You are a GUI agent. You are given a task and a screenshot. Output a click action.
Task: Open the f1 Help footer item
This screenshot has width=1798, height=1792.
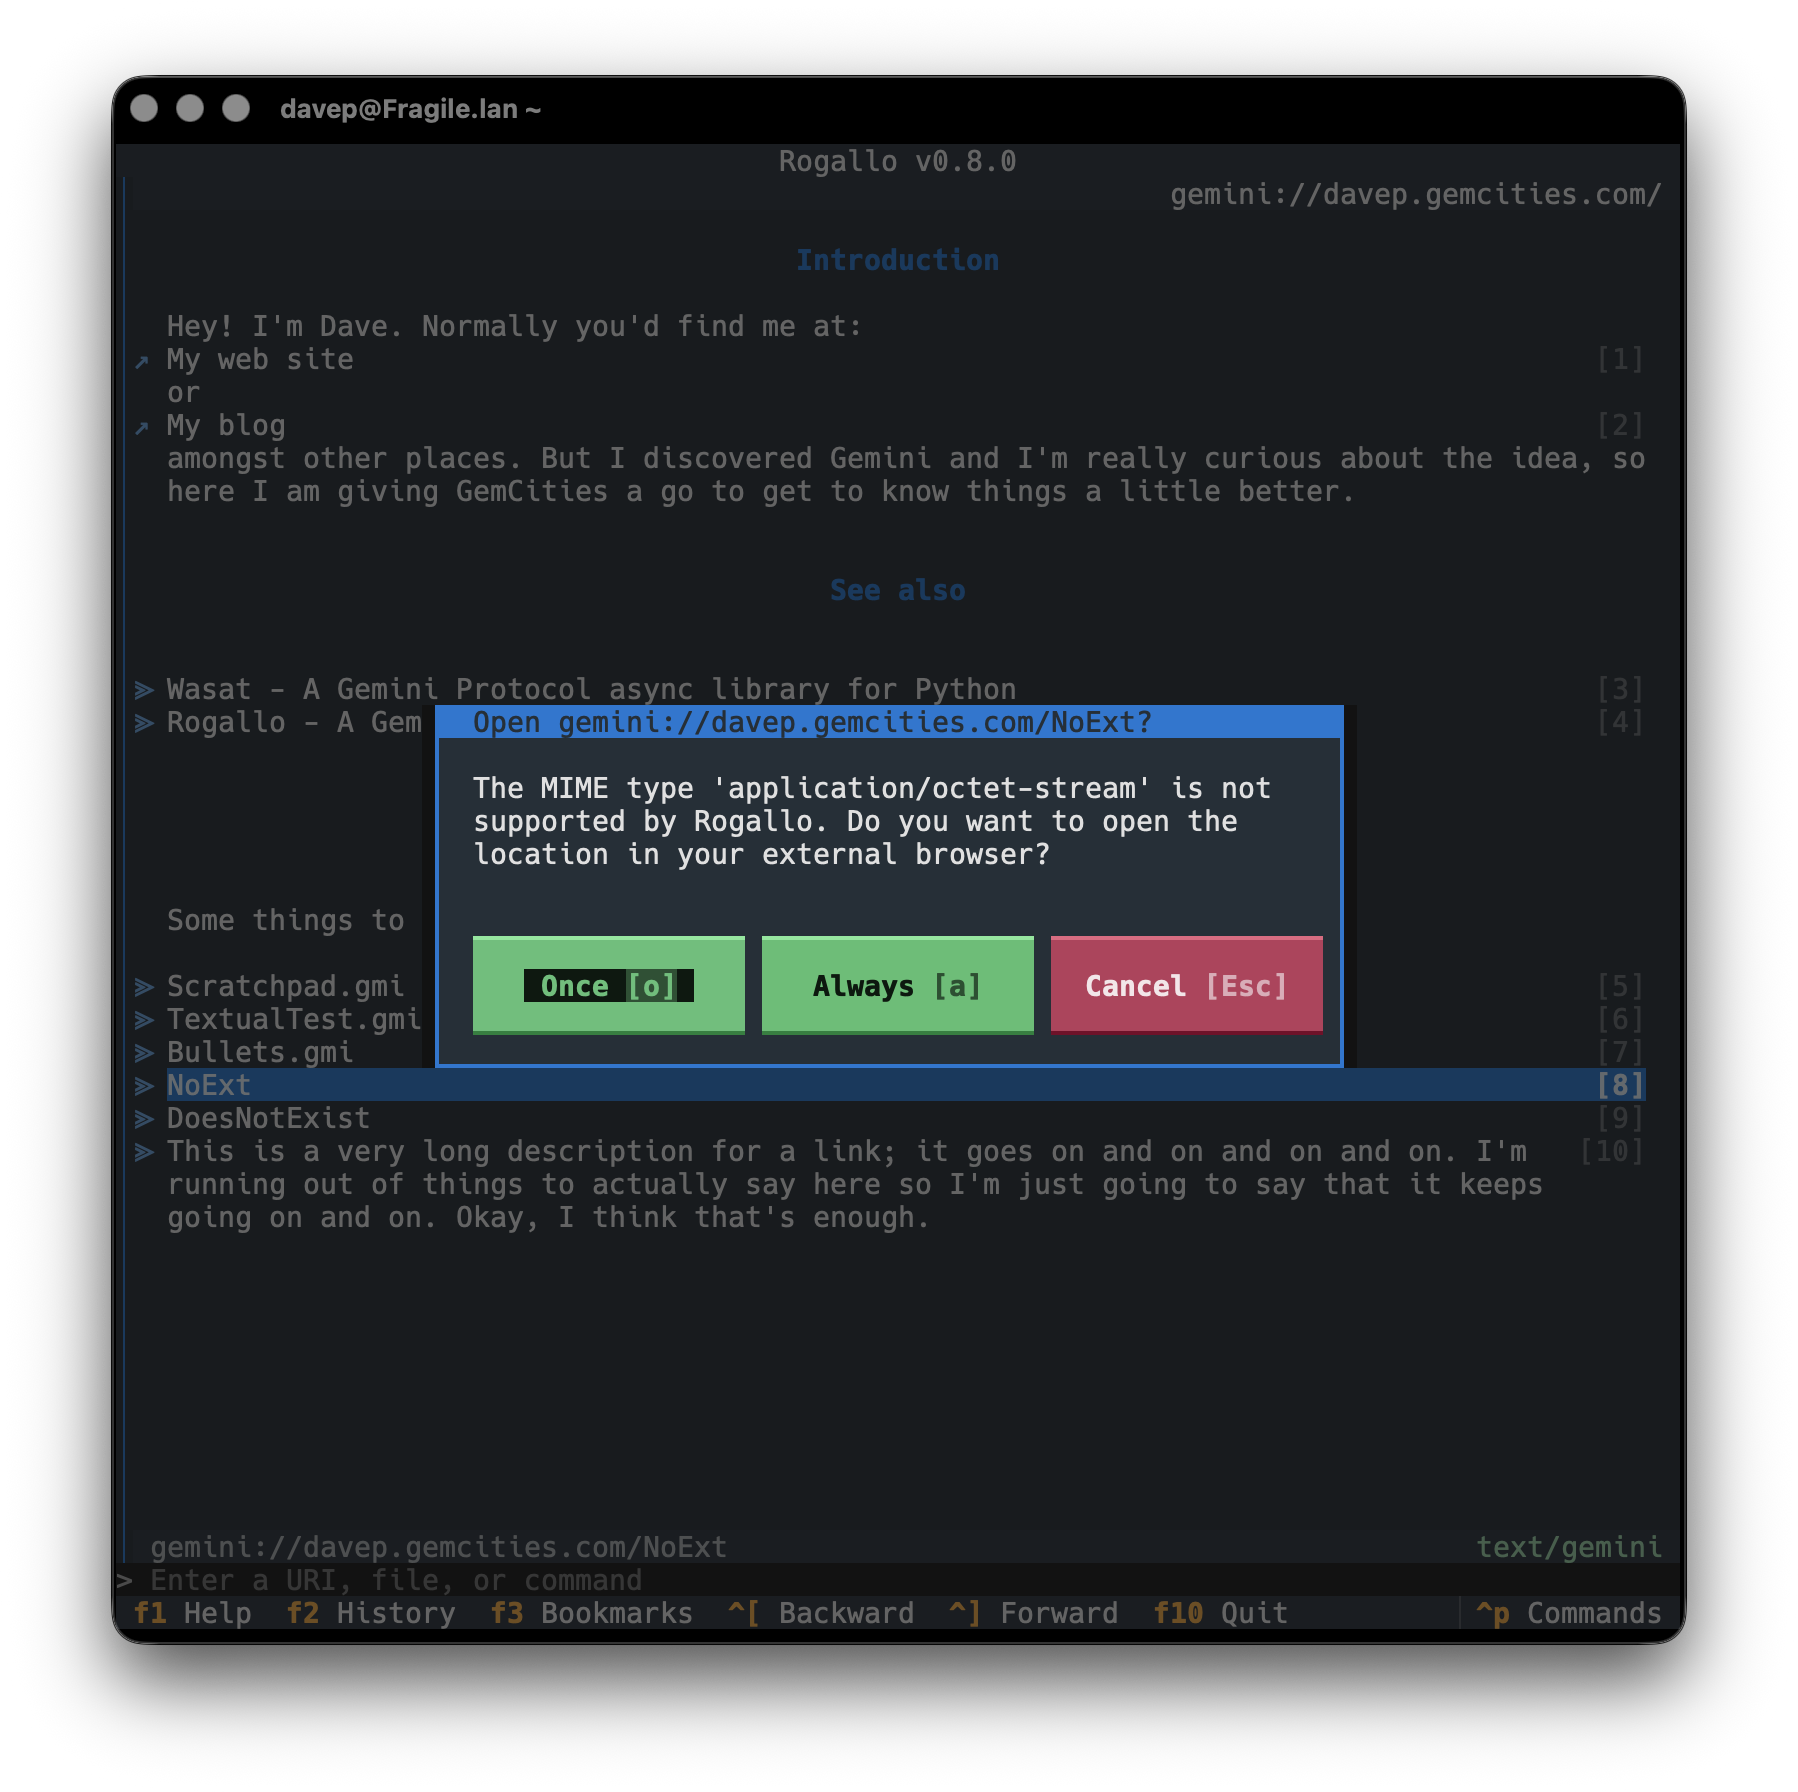click(192, 1613)
